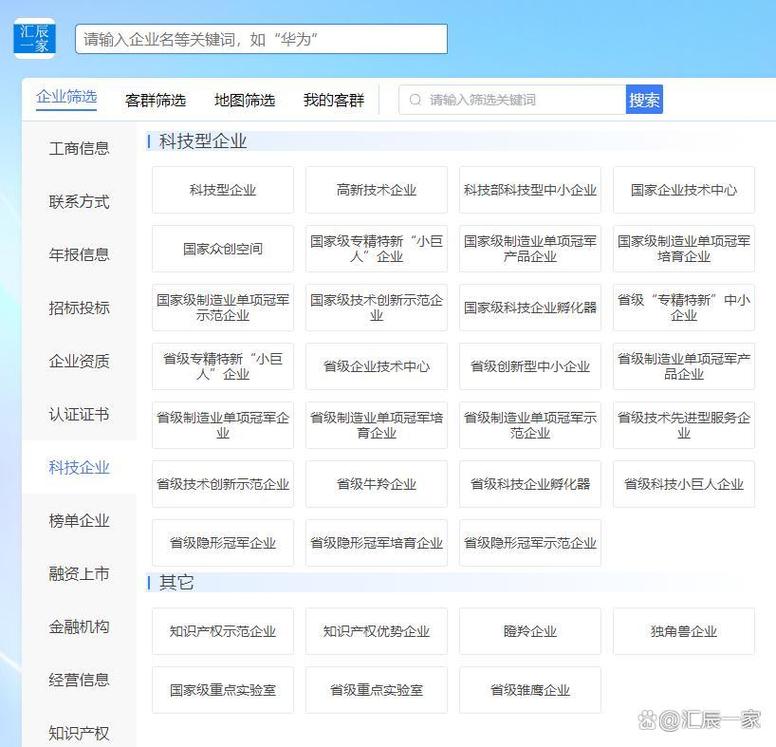Choose the 科技型企业 filter tag
The image size is (776, 747).
pyautogui.click(x=223, y=190)
